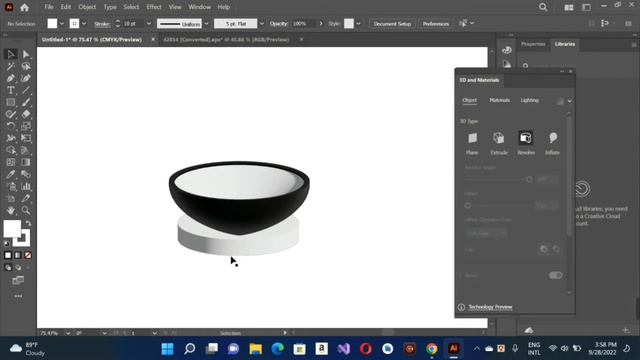
Task: Open brush definition dropdown
Action: point(262,24)
